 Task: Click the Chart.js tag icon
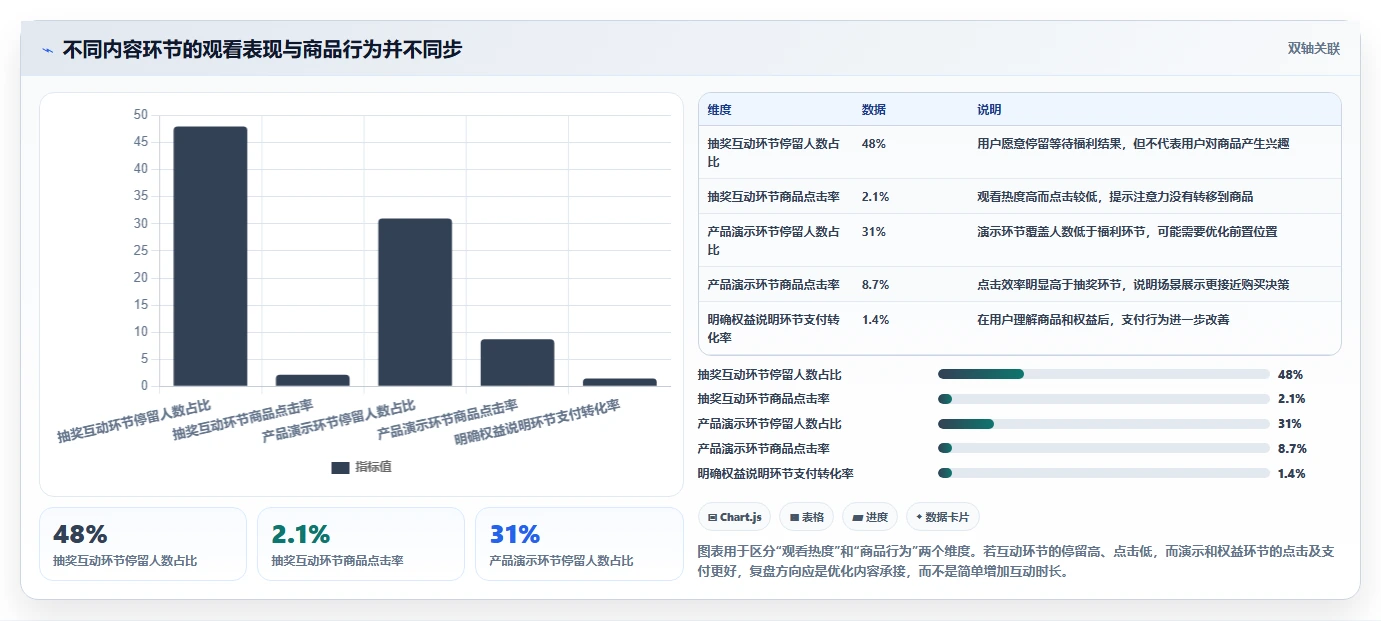coord(712,518)
